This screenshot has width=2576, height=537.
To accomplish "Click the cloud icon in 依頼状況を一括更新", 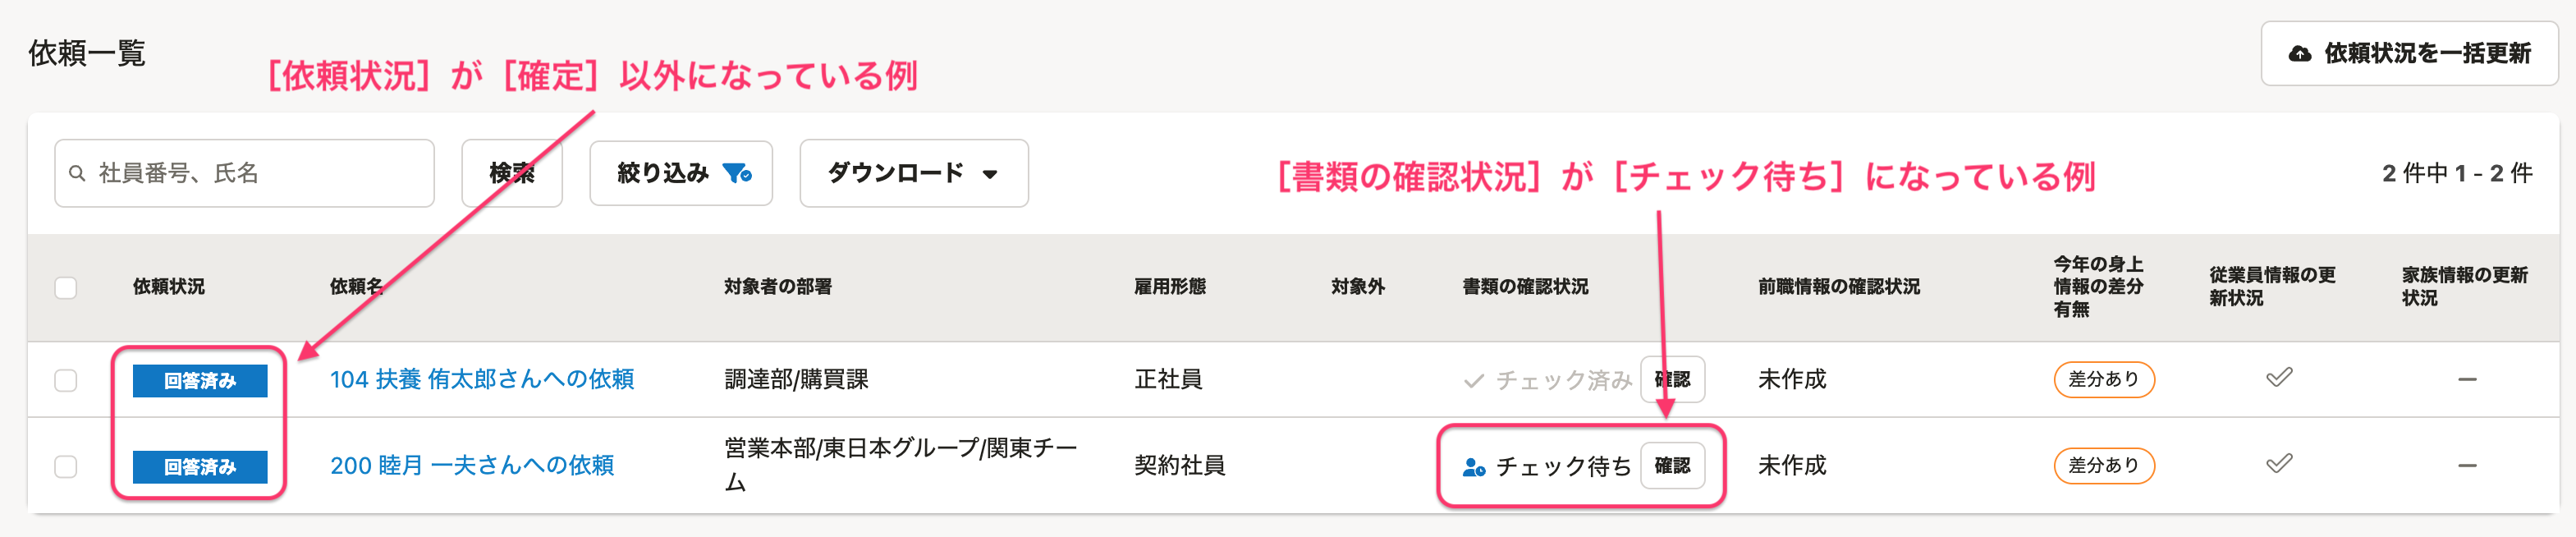I will (x=2299, y=54).
